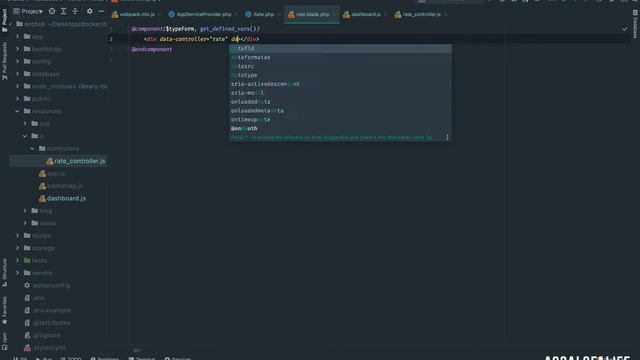The image size is (640, 360).
Task: Click the @endcomponent line in editor
Action: 152,49
